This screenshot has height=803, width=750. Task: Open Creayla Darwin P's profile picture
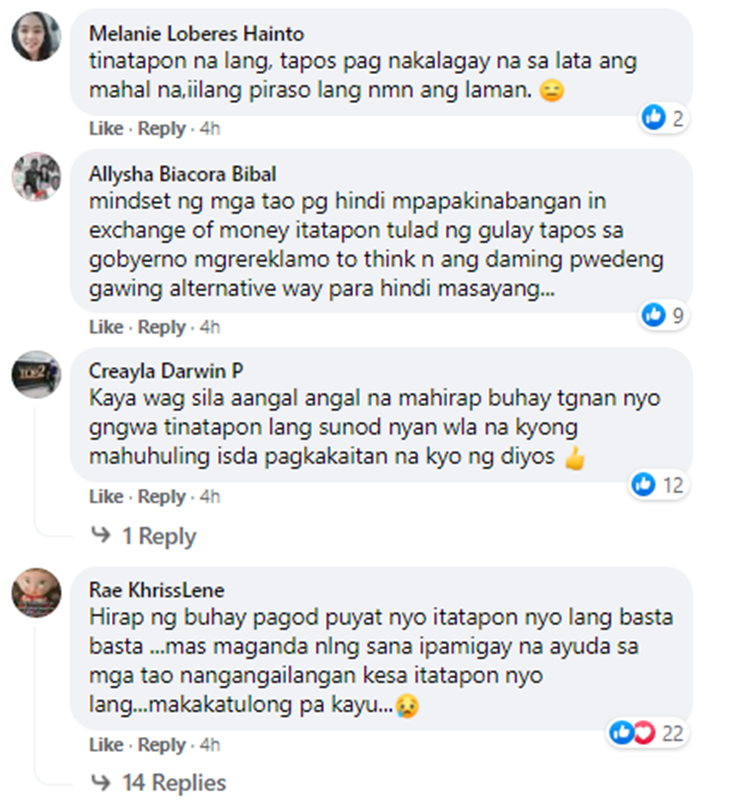[36, 374]
